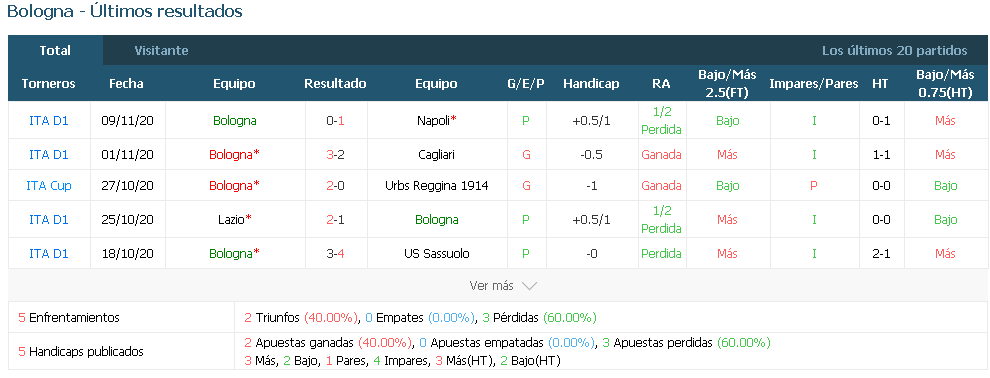Open US Sassuolo team page

pos(436,254)
